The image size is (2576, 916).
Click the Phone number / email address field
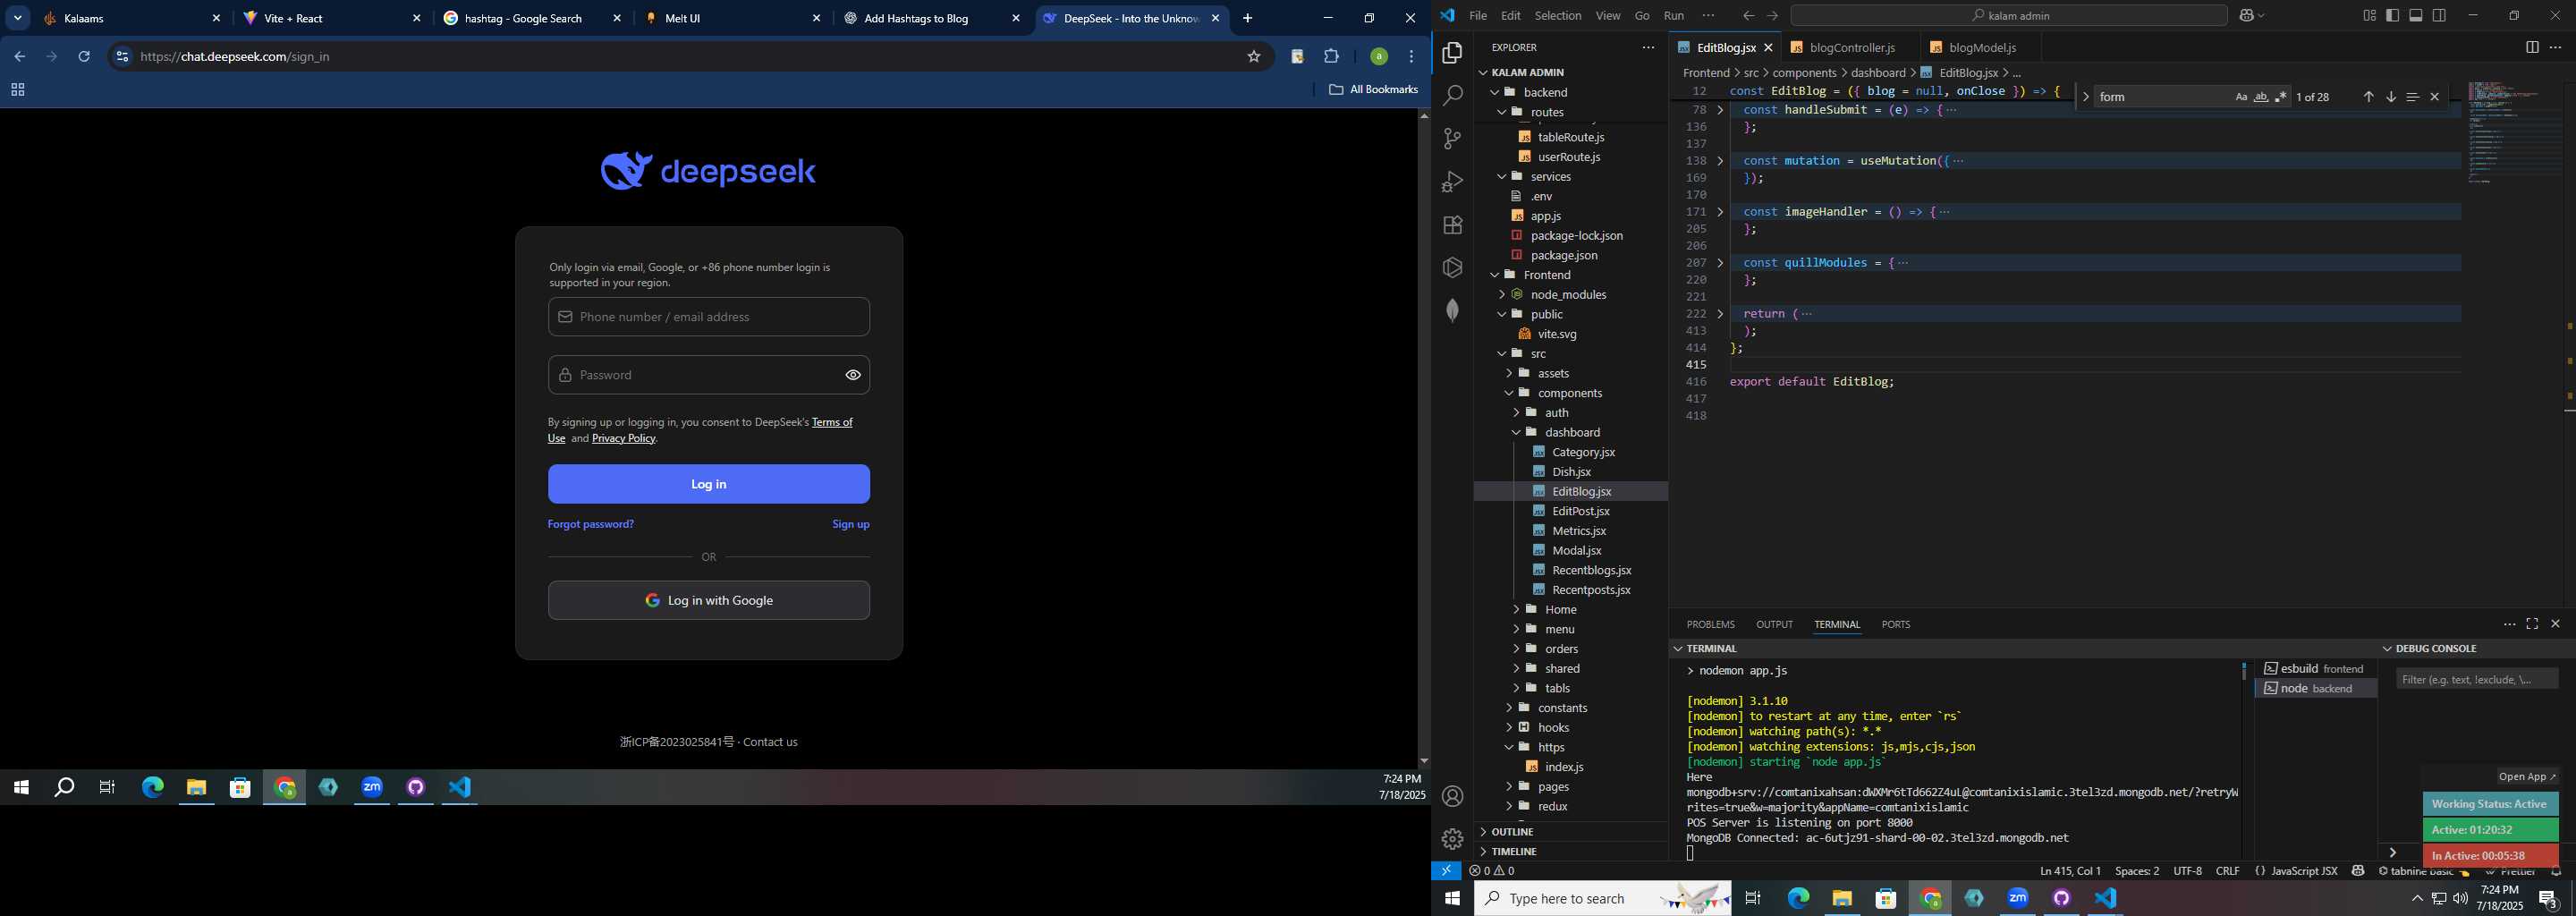click(x=709, y=317)
